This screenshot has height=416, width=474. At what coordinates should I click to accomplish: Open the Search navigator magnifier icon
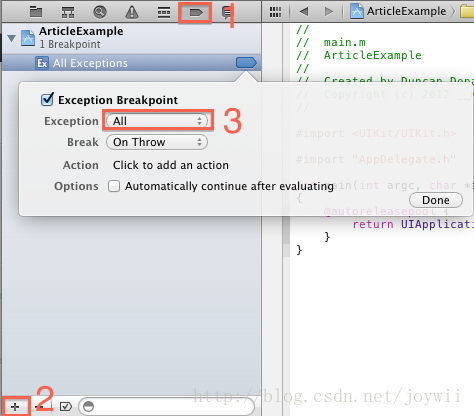point(100,12)
